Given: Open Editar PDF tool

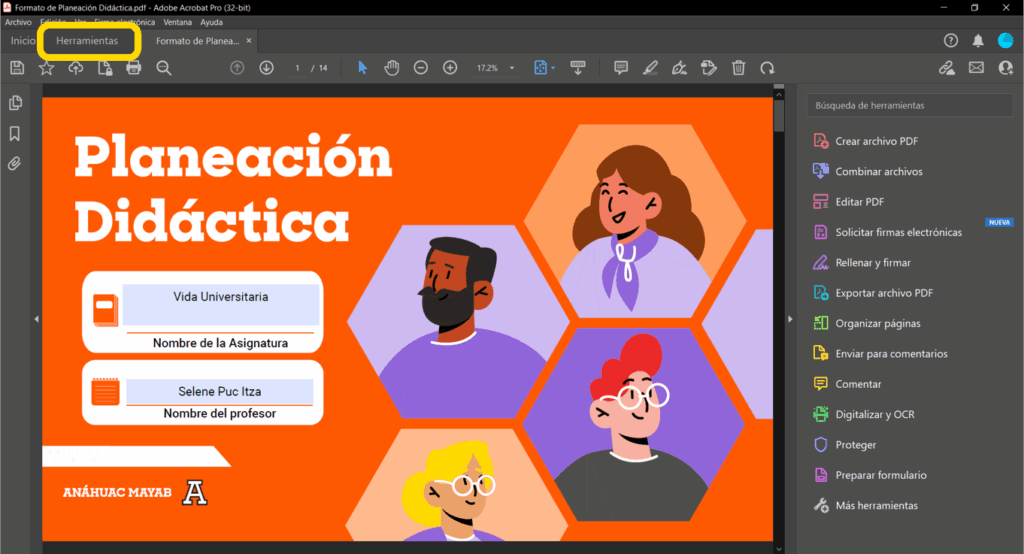Looking at the screenshot, I should (859, 202).
